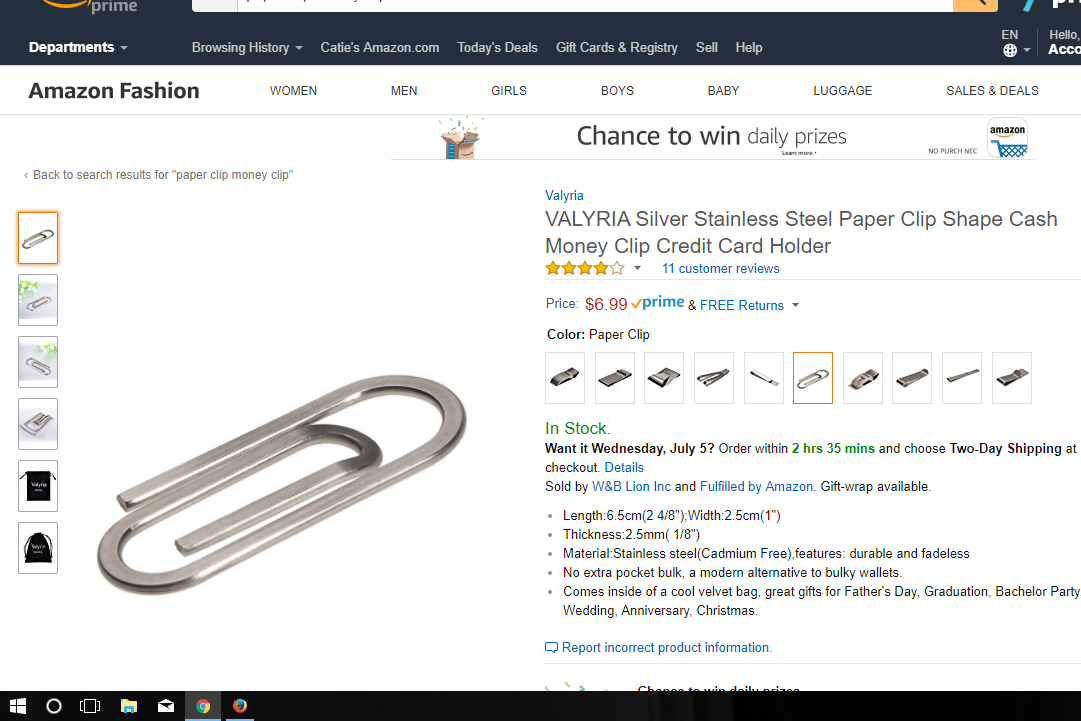Launch File Explorer from the taskbar
1081x721 pixels.
[x=128, y=706]
